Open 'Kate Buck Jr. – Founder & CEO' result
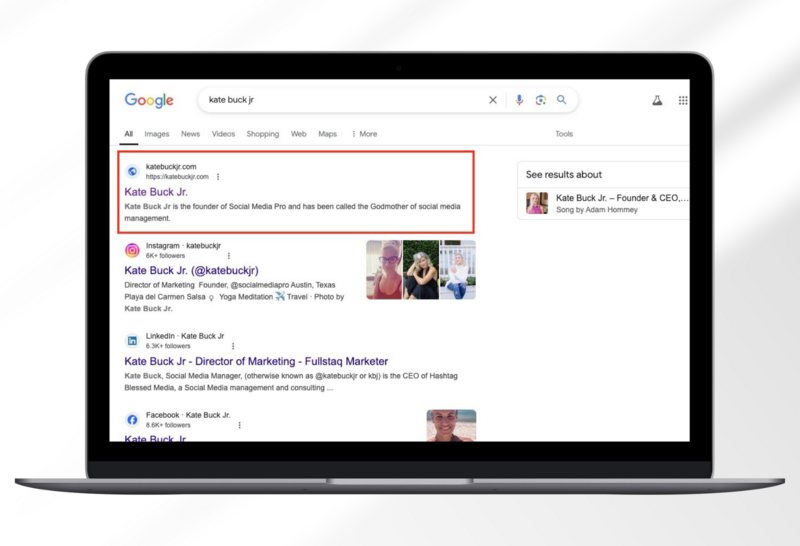 (x=622, y=198)
